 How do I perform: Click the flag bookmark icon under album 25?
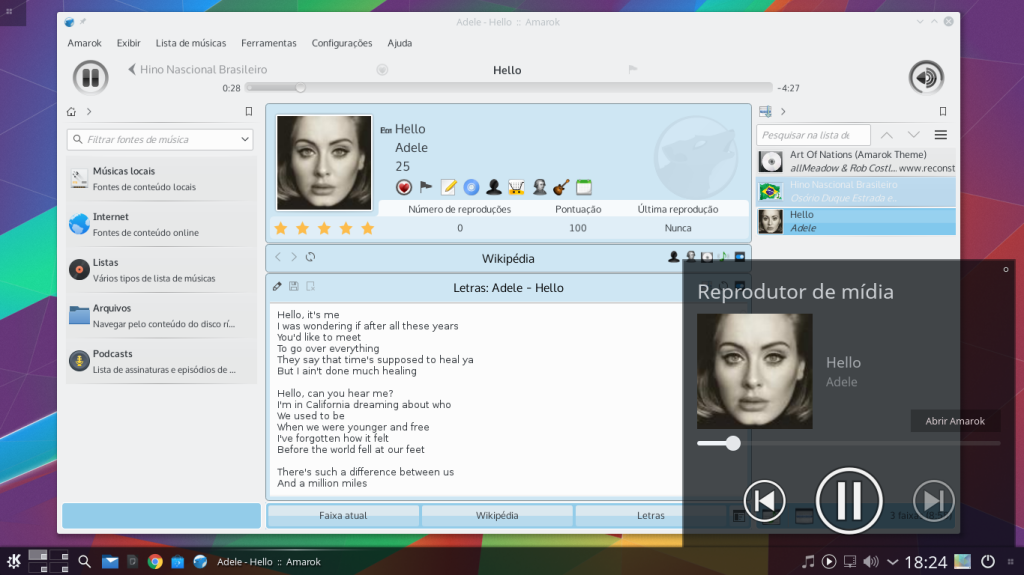(x=426, y=188)
